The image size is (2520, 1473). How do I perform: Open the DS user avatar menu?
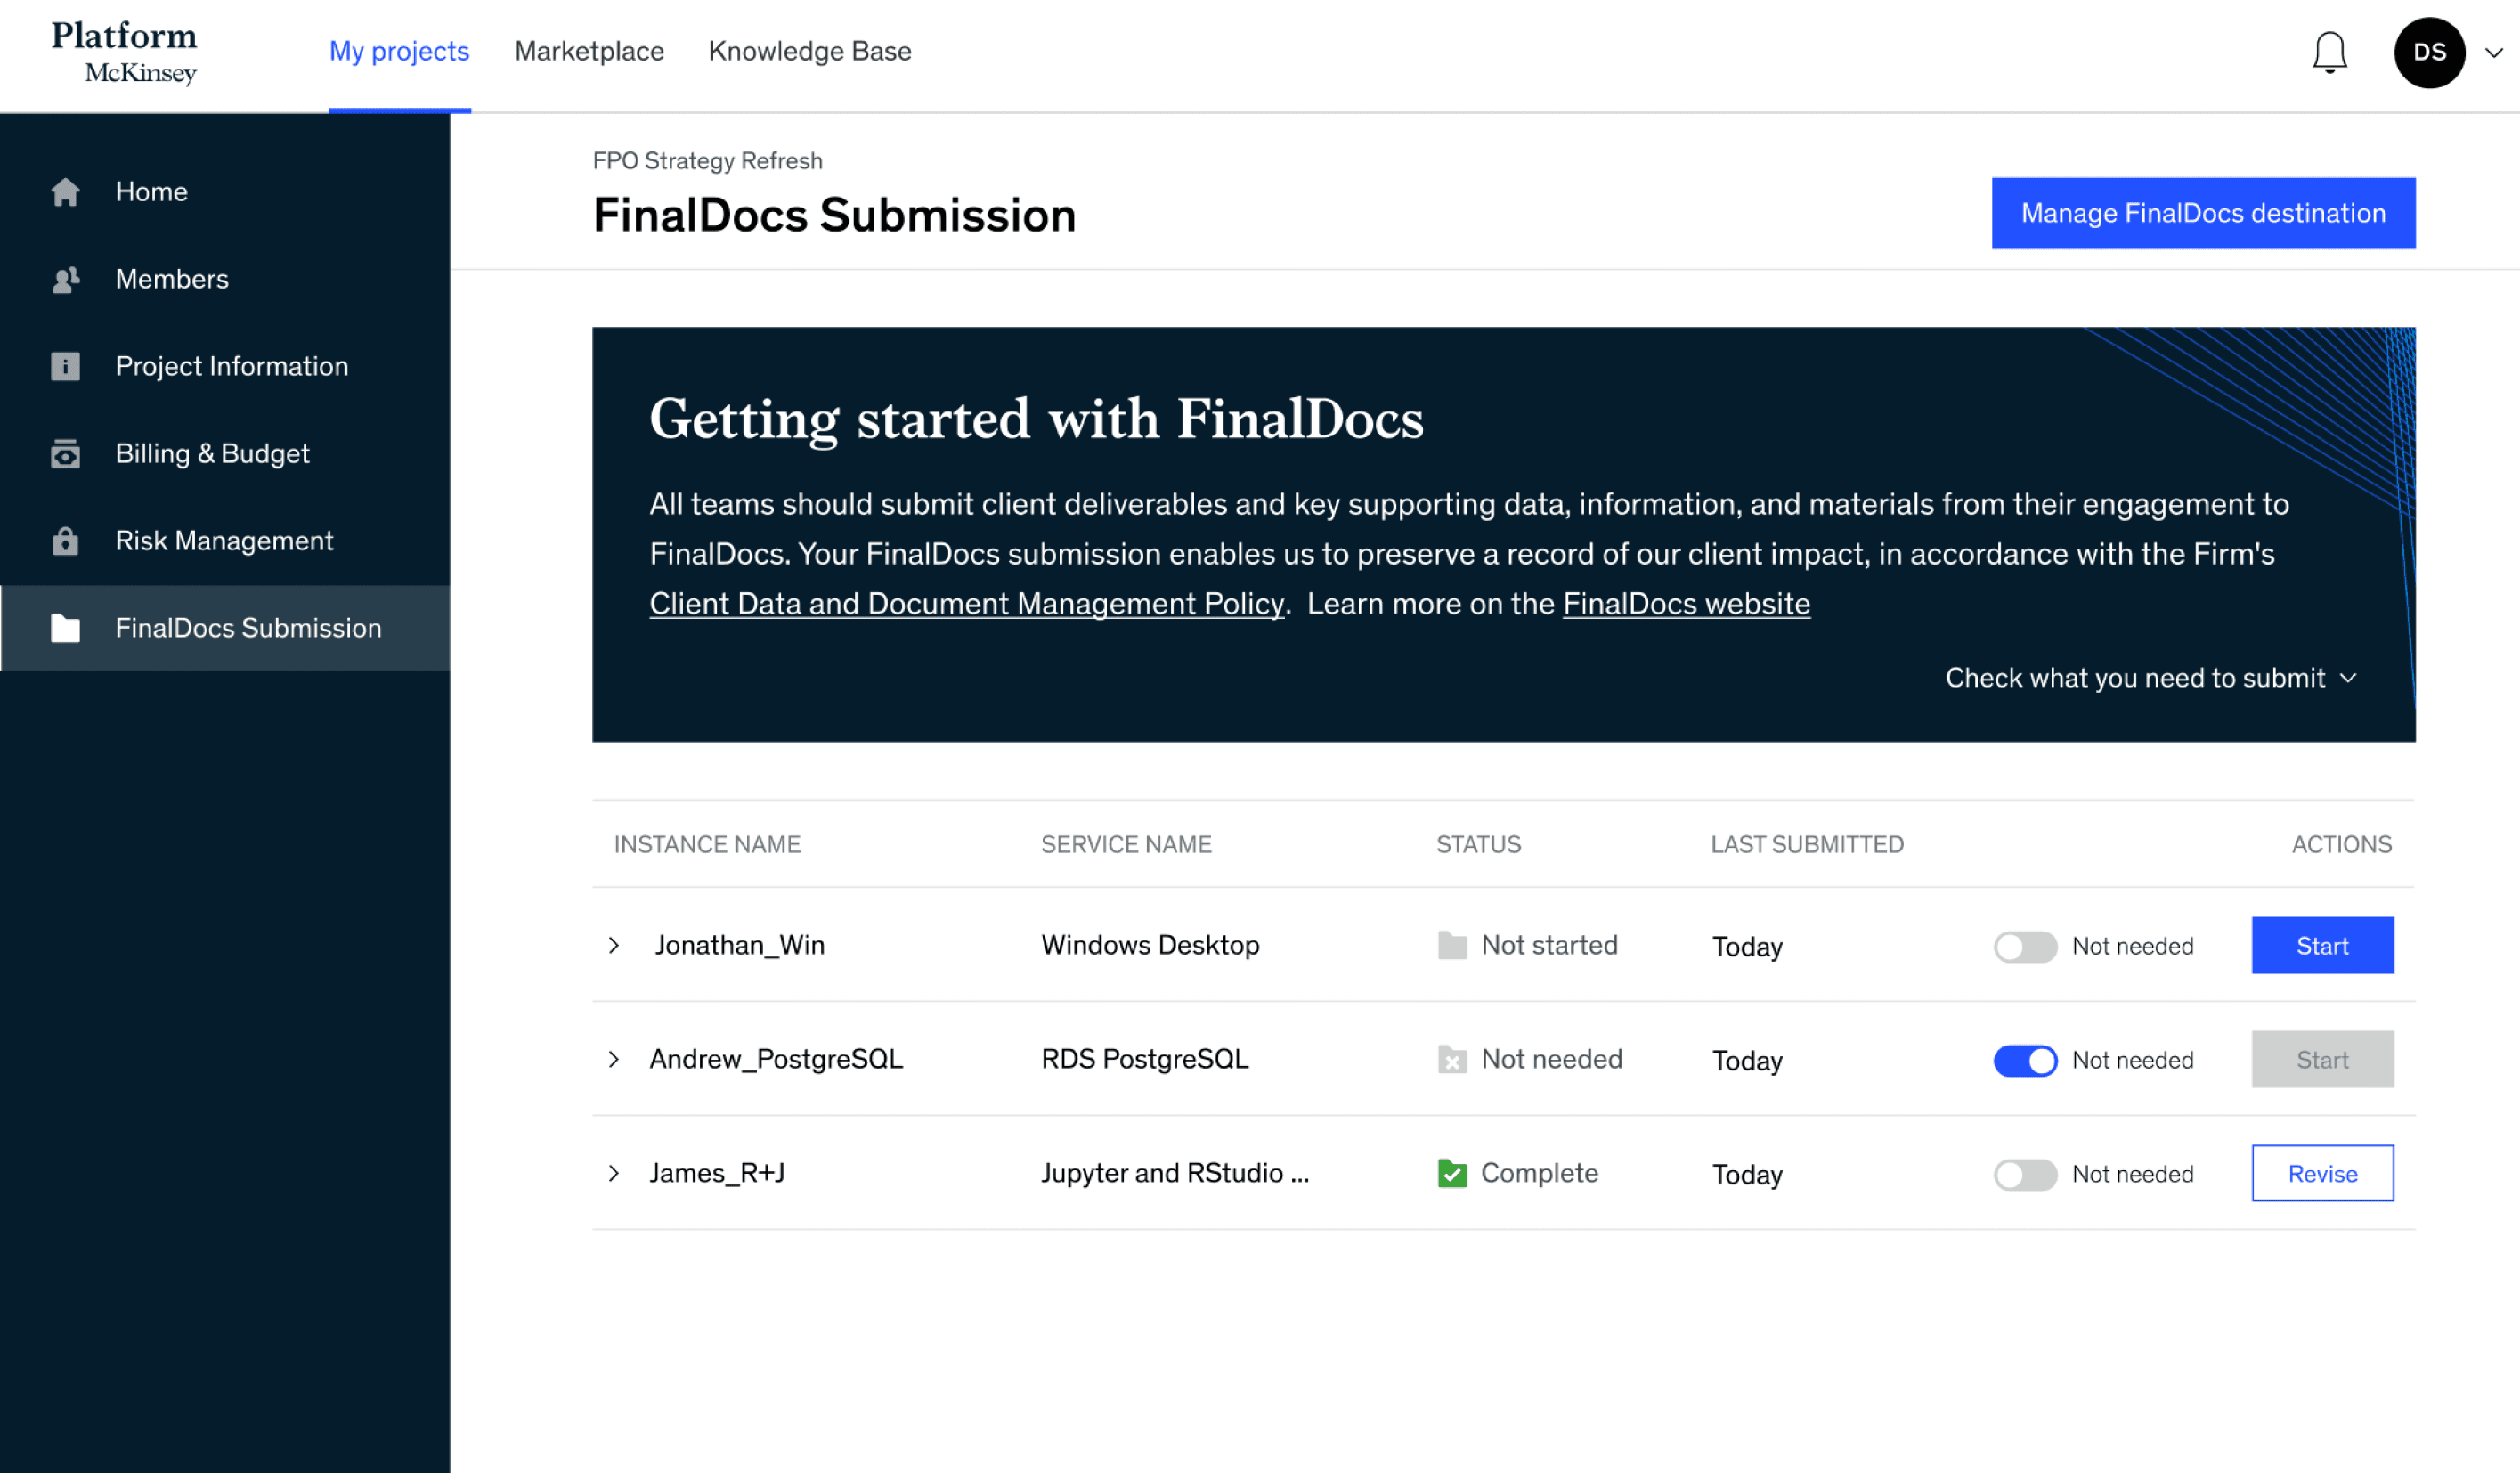pos(2429,53)
